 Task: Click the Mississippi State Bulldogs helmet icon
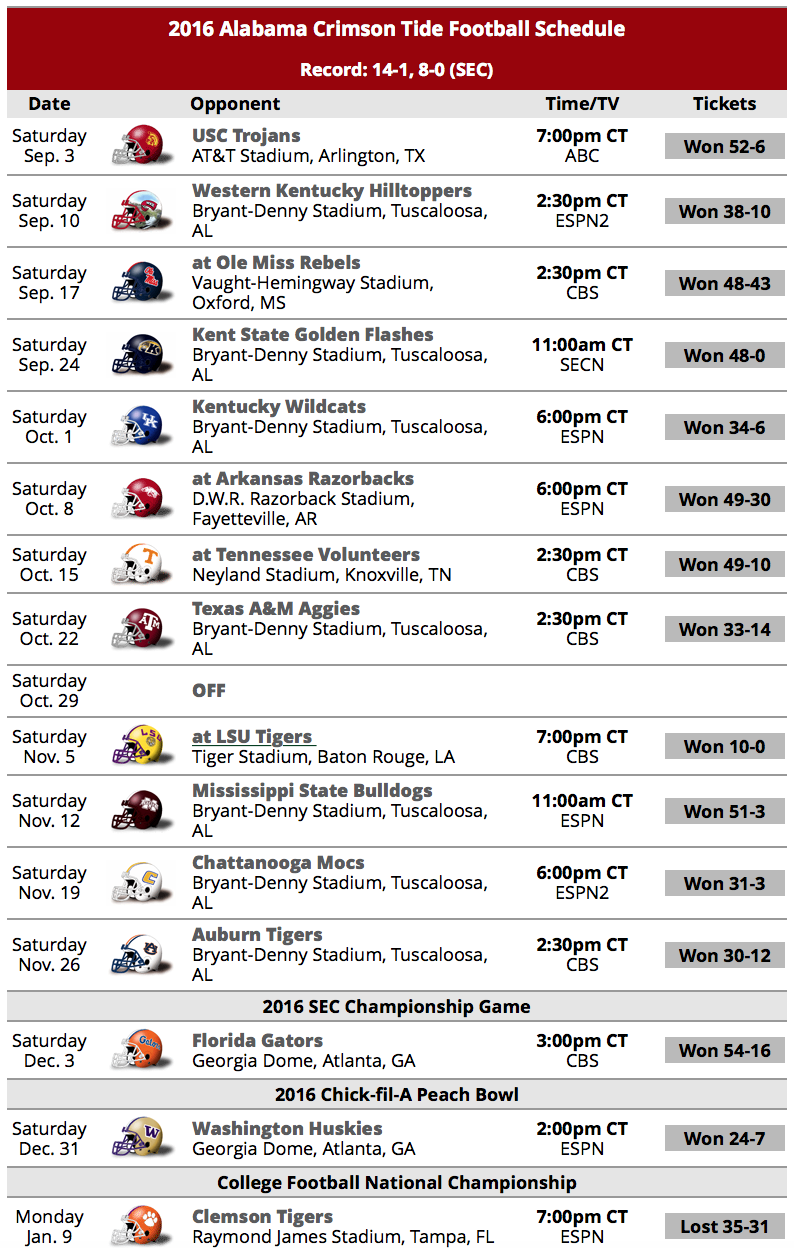[137, 811]
